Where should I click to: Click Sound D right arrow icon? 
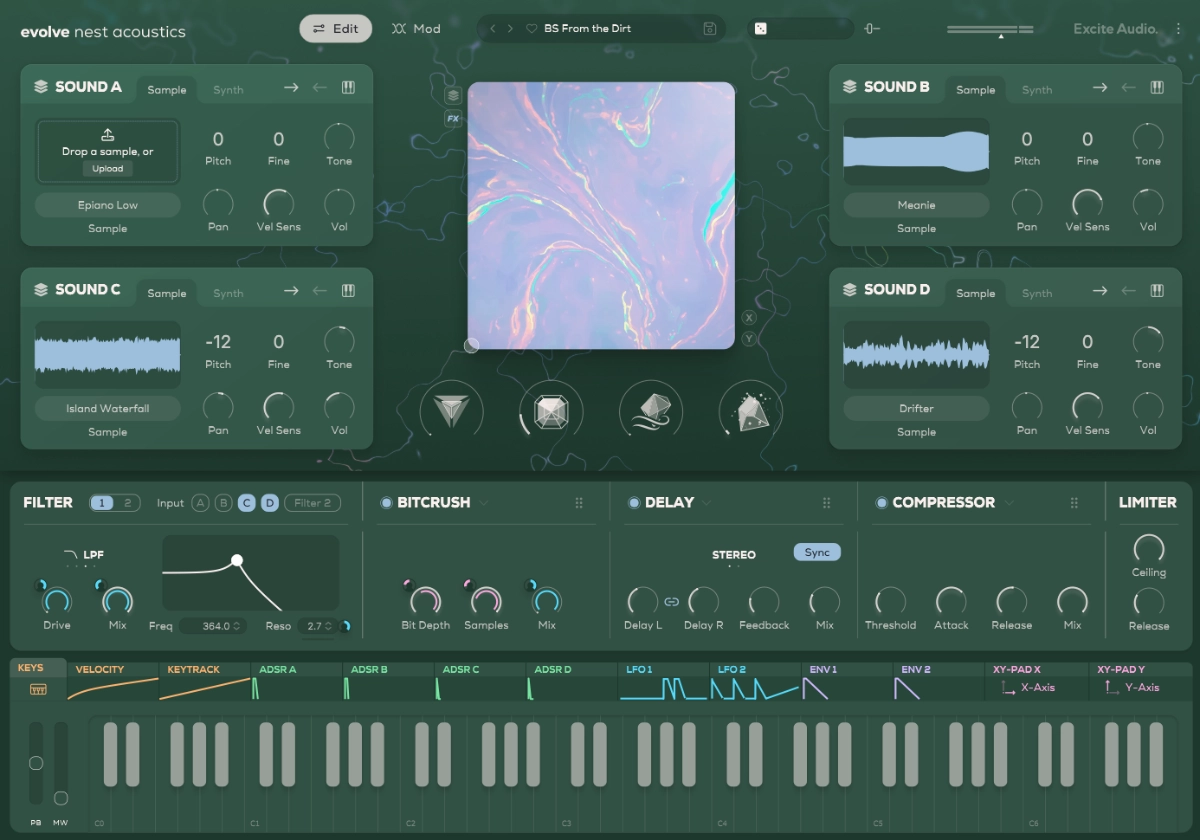click(x=1100, y=291)
